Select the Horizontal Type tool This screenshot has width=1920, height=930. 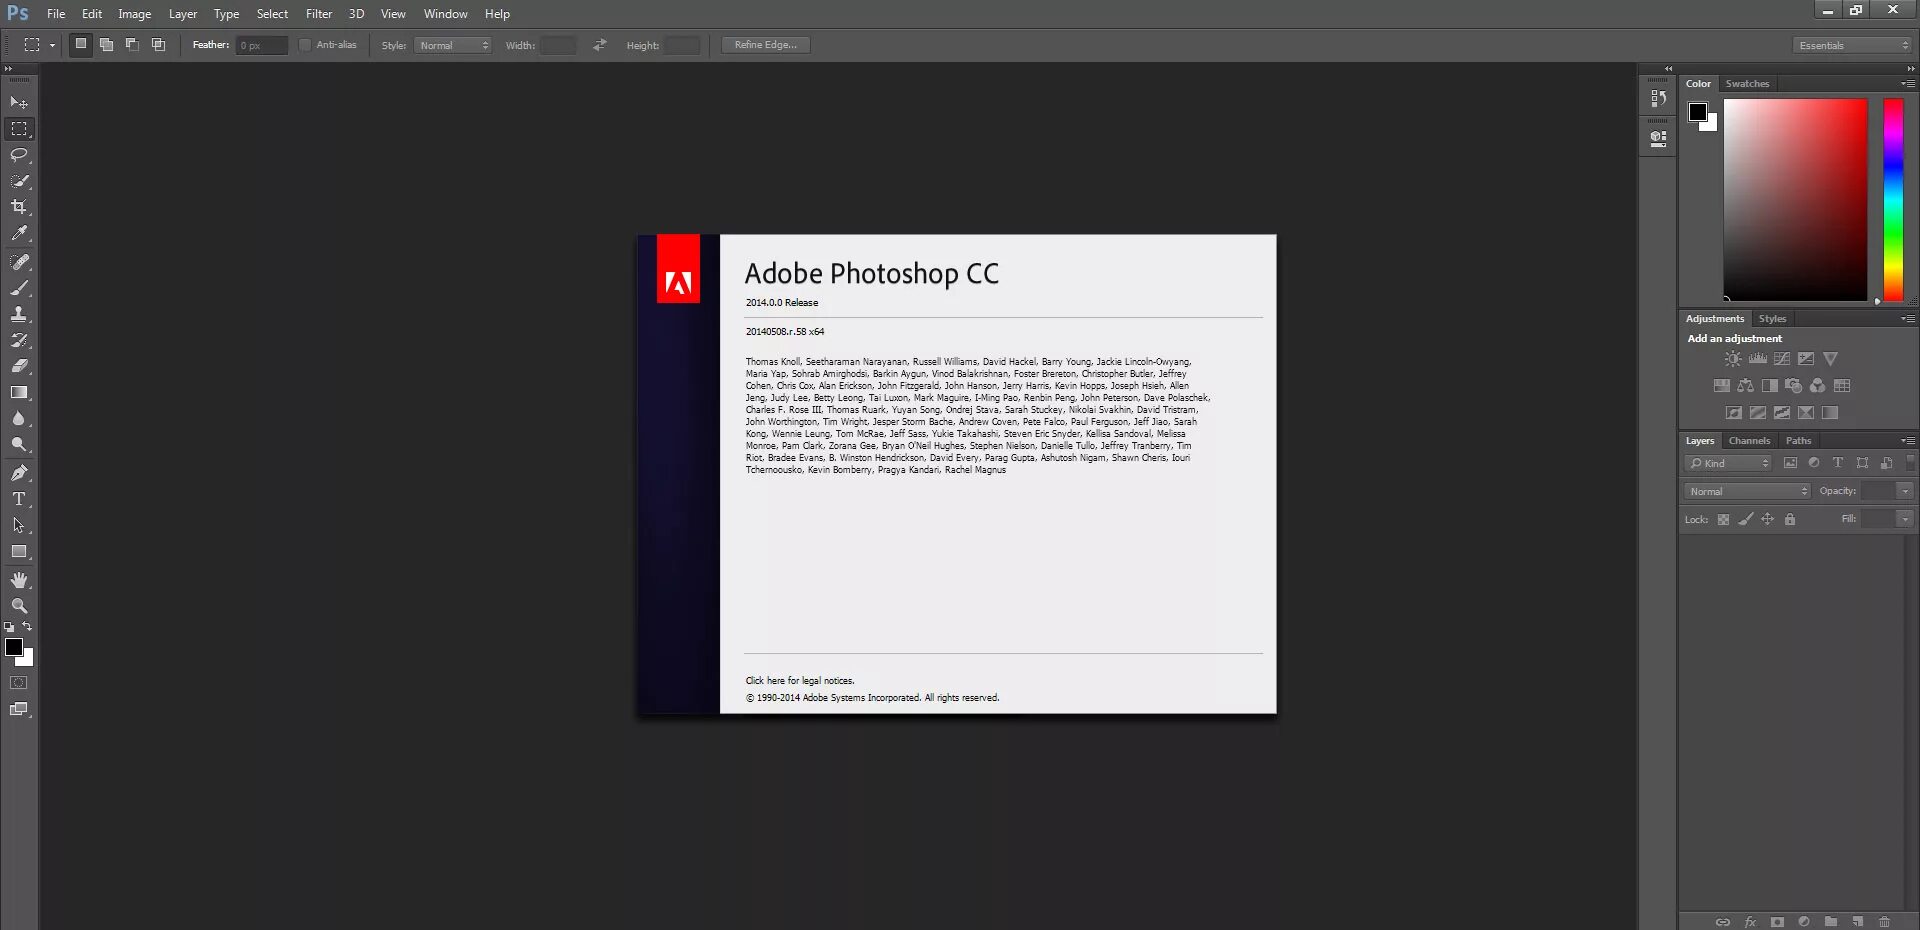point(19,499)
